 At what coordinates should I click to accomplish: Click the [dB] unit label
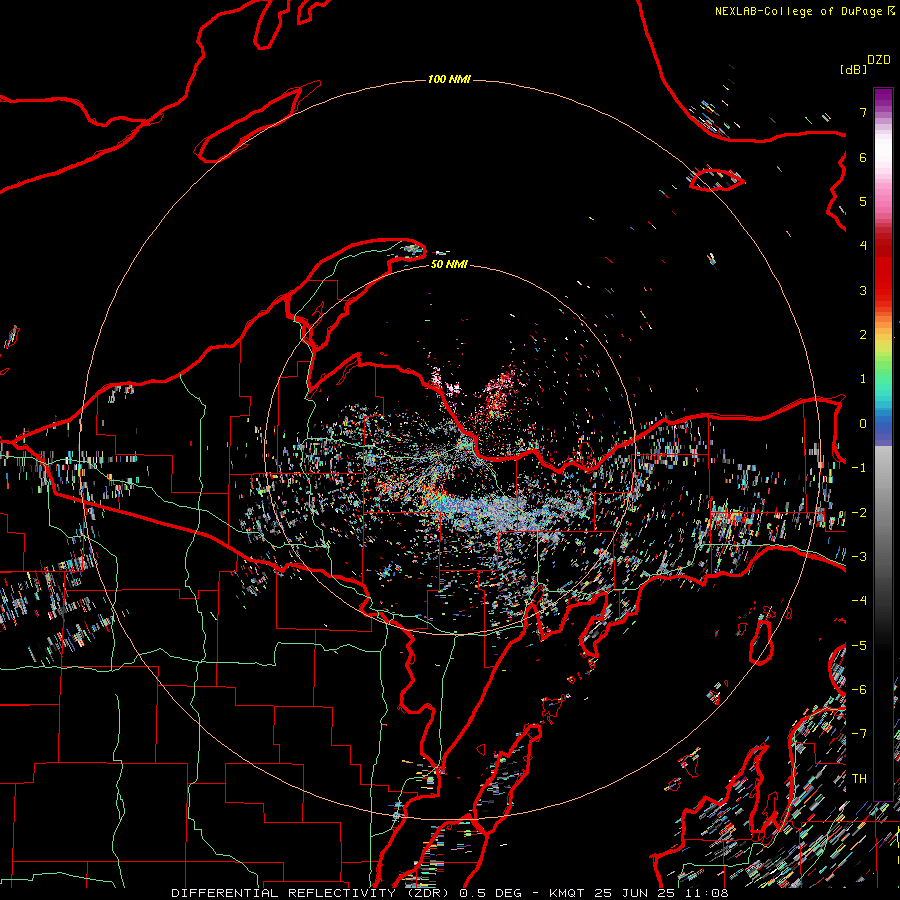[x=853, y=69]
